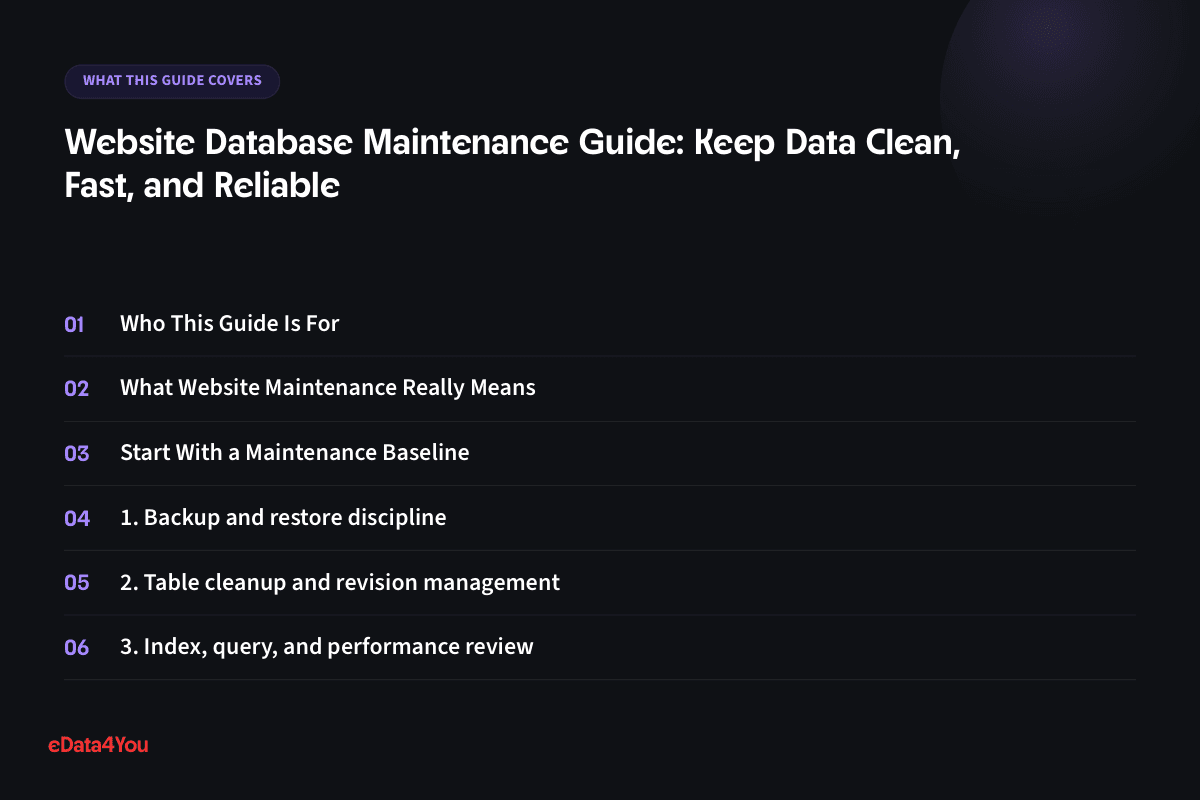1200x800 pixels.
Task: Open 'Who This Guide Is For' entry
Action: (230, 324)
